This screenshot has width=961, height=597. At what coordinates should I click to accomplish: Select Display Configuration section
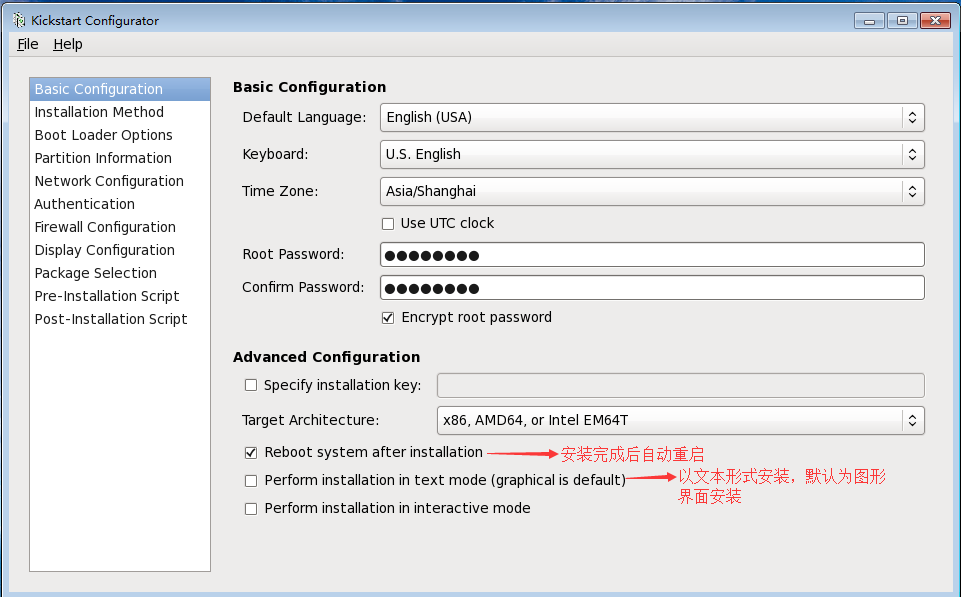click(120, 250)
